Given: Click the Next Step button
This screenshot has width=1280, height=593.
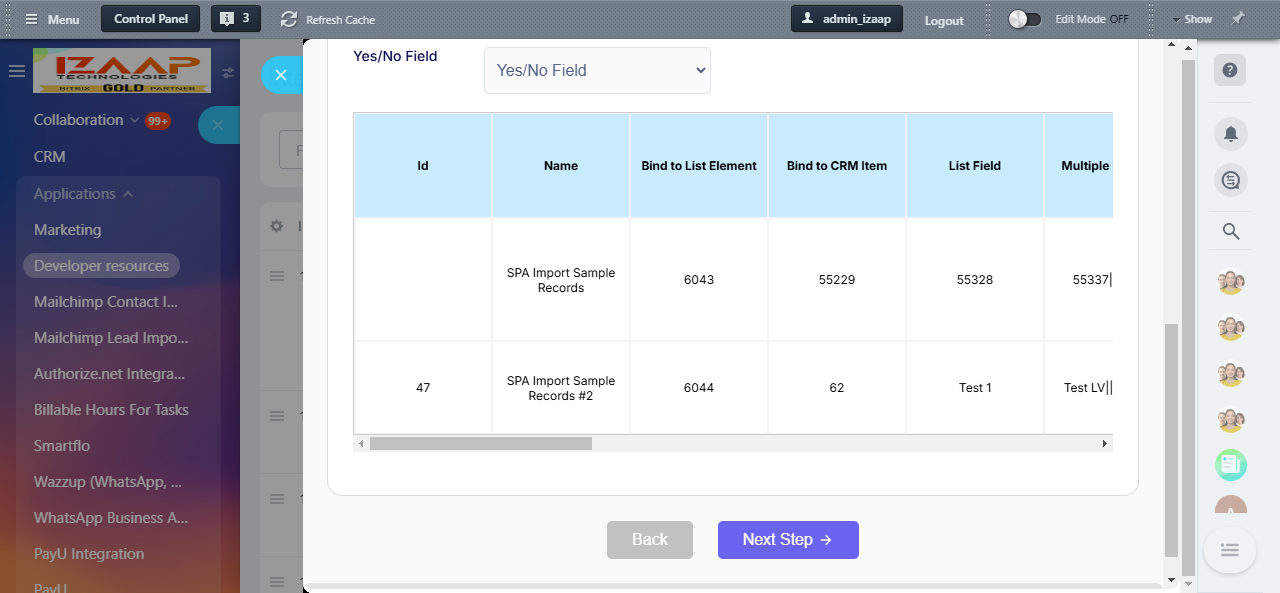Looking at the screenshot, I should pos(788,540).
